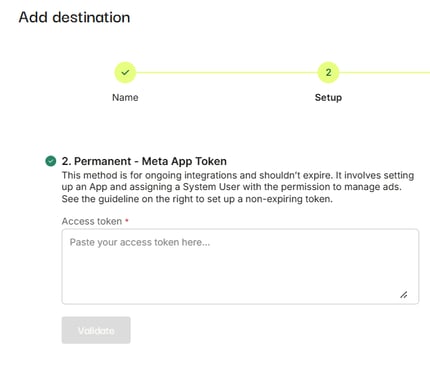This screenshot has height=378, width=430.
Task: Click the Add destination page title
Action: [74, 17]
